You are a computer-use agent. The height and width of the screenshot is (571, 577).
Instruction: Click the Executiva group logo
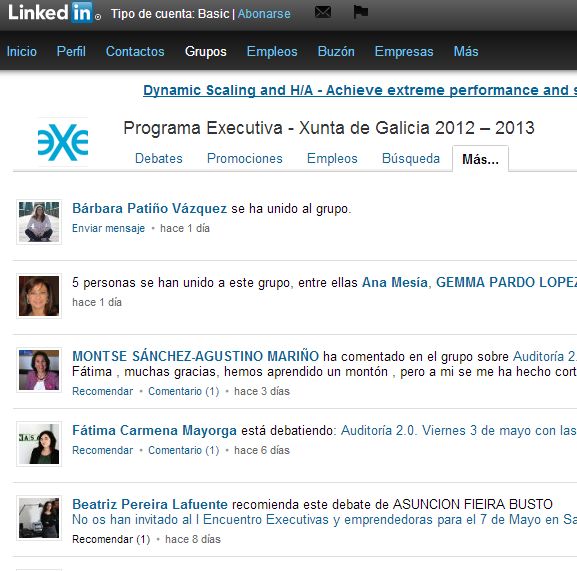coord(63,142)
